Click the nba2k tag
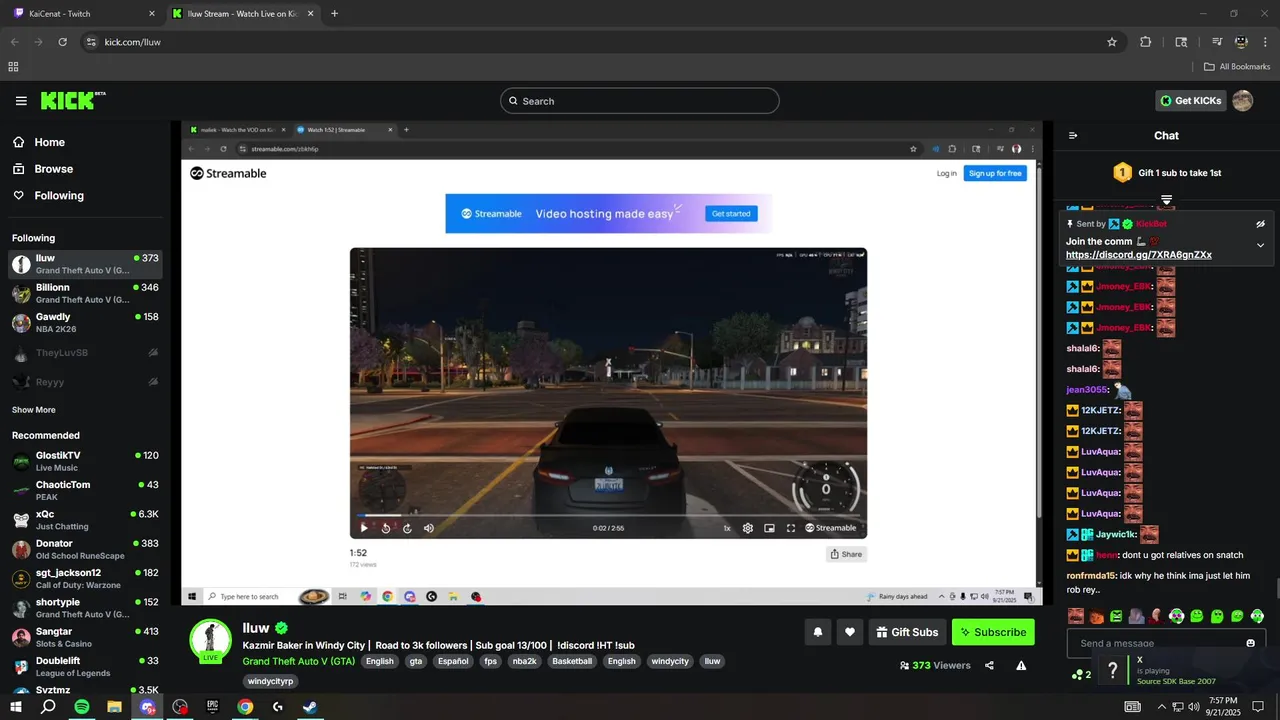Screen dimensions: 1280x720 coord(524,661)
